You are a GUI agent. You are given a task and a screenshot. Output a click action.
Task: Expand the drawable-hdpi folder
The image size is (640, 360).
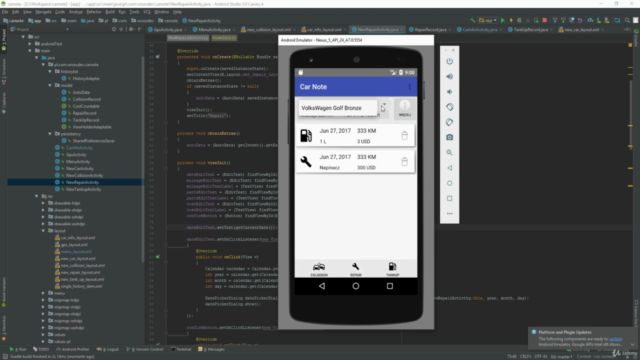tap(43, 203)
